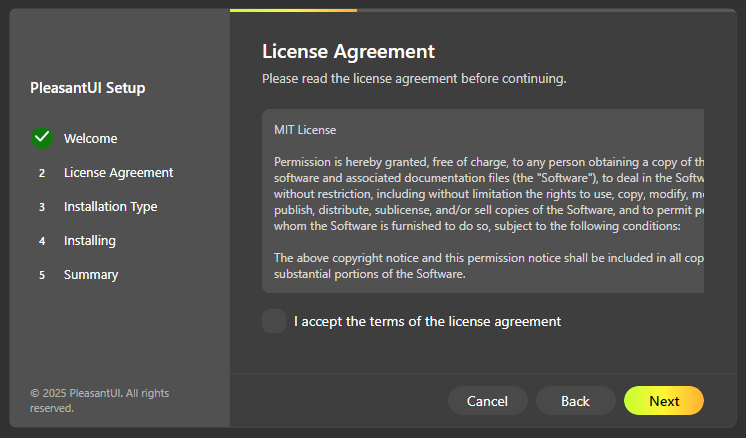The image size is (746, 438).
Task: Click step number 2 badge
Action: point(42,173)
